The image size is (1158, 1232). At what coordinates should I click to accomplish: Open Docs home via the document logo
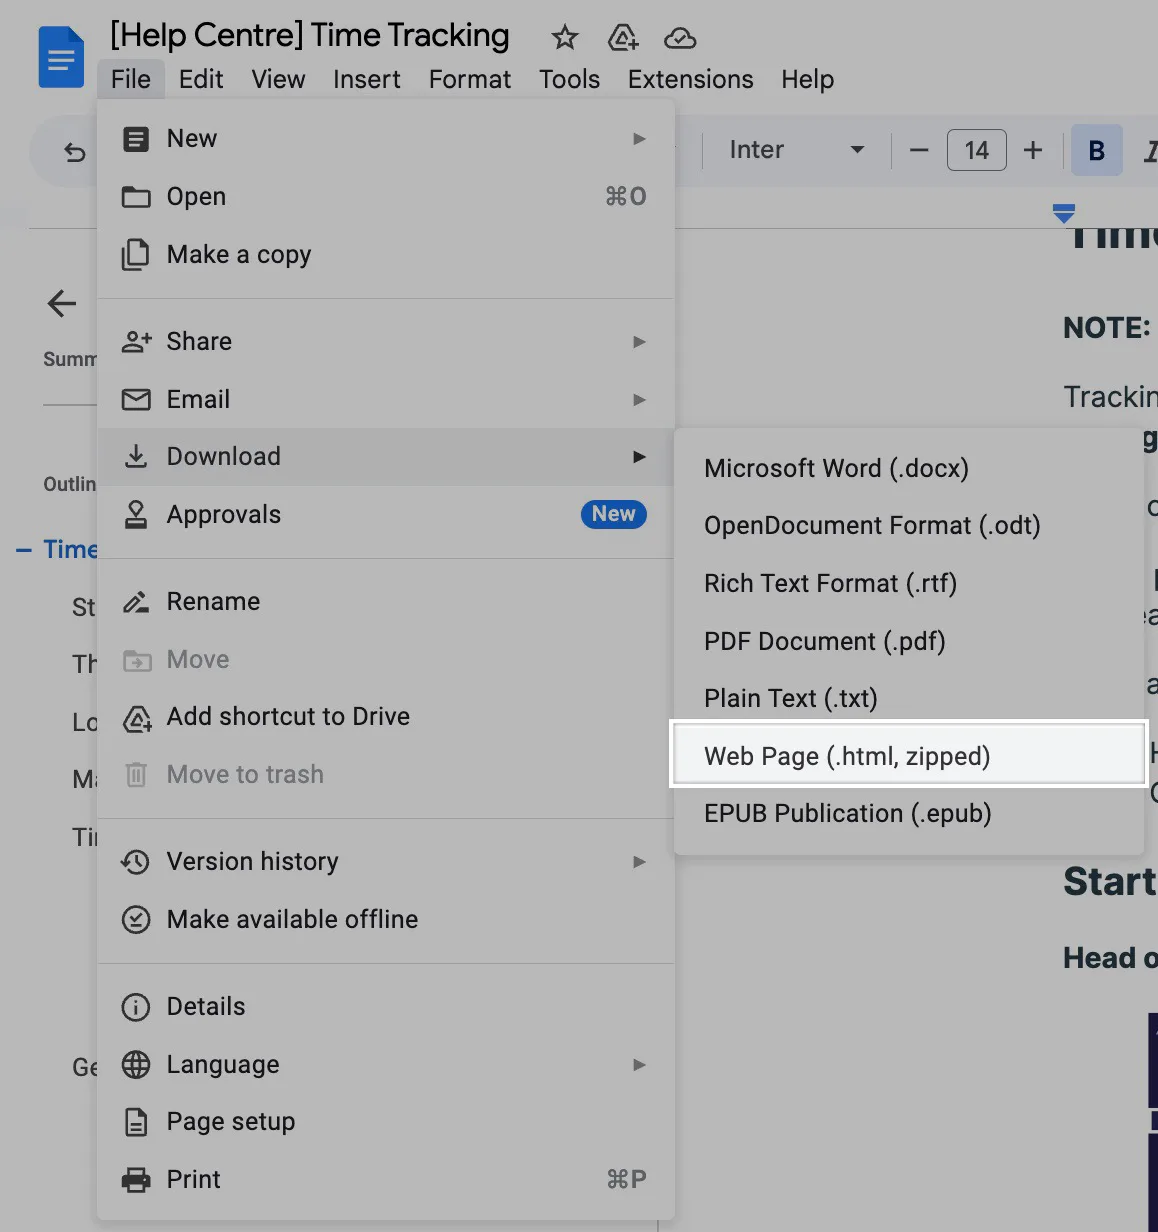(61, 57)
